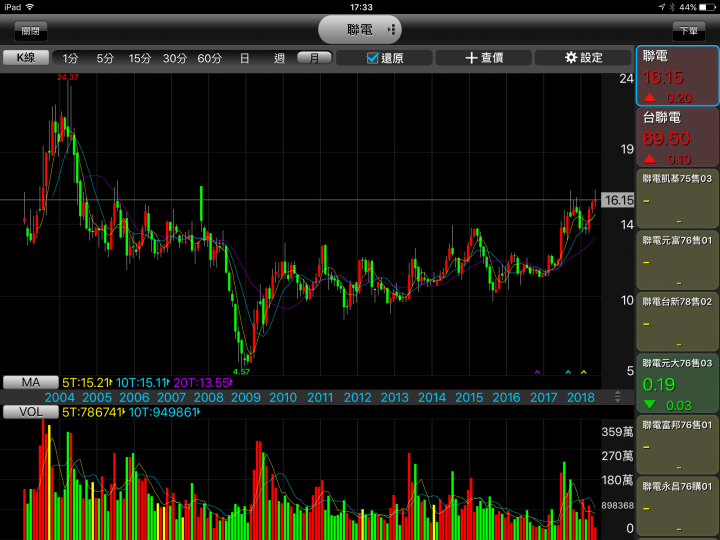The width and height of the screenshot is (720, 540).
Task: Select the 台聯電 69.50 quote card
Action: point(677,137)
